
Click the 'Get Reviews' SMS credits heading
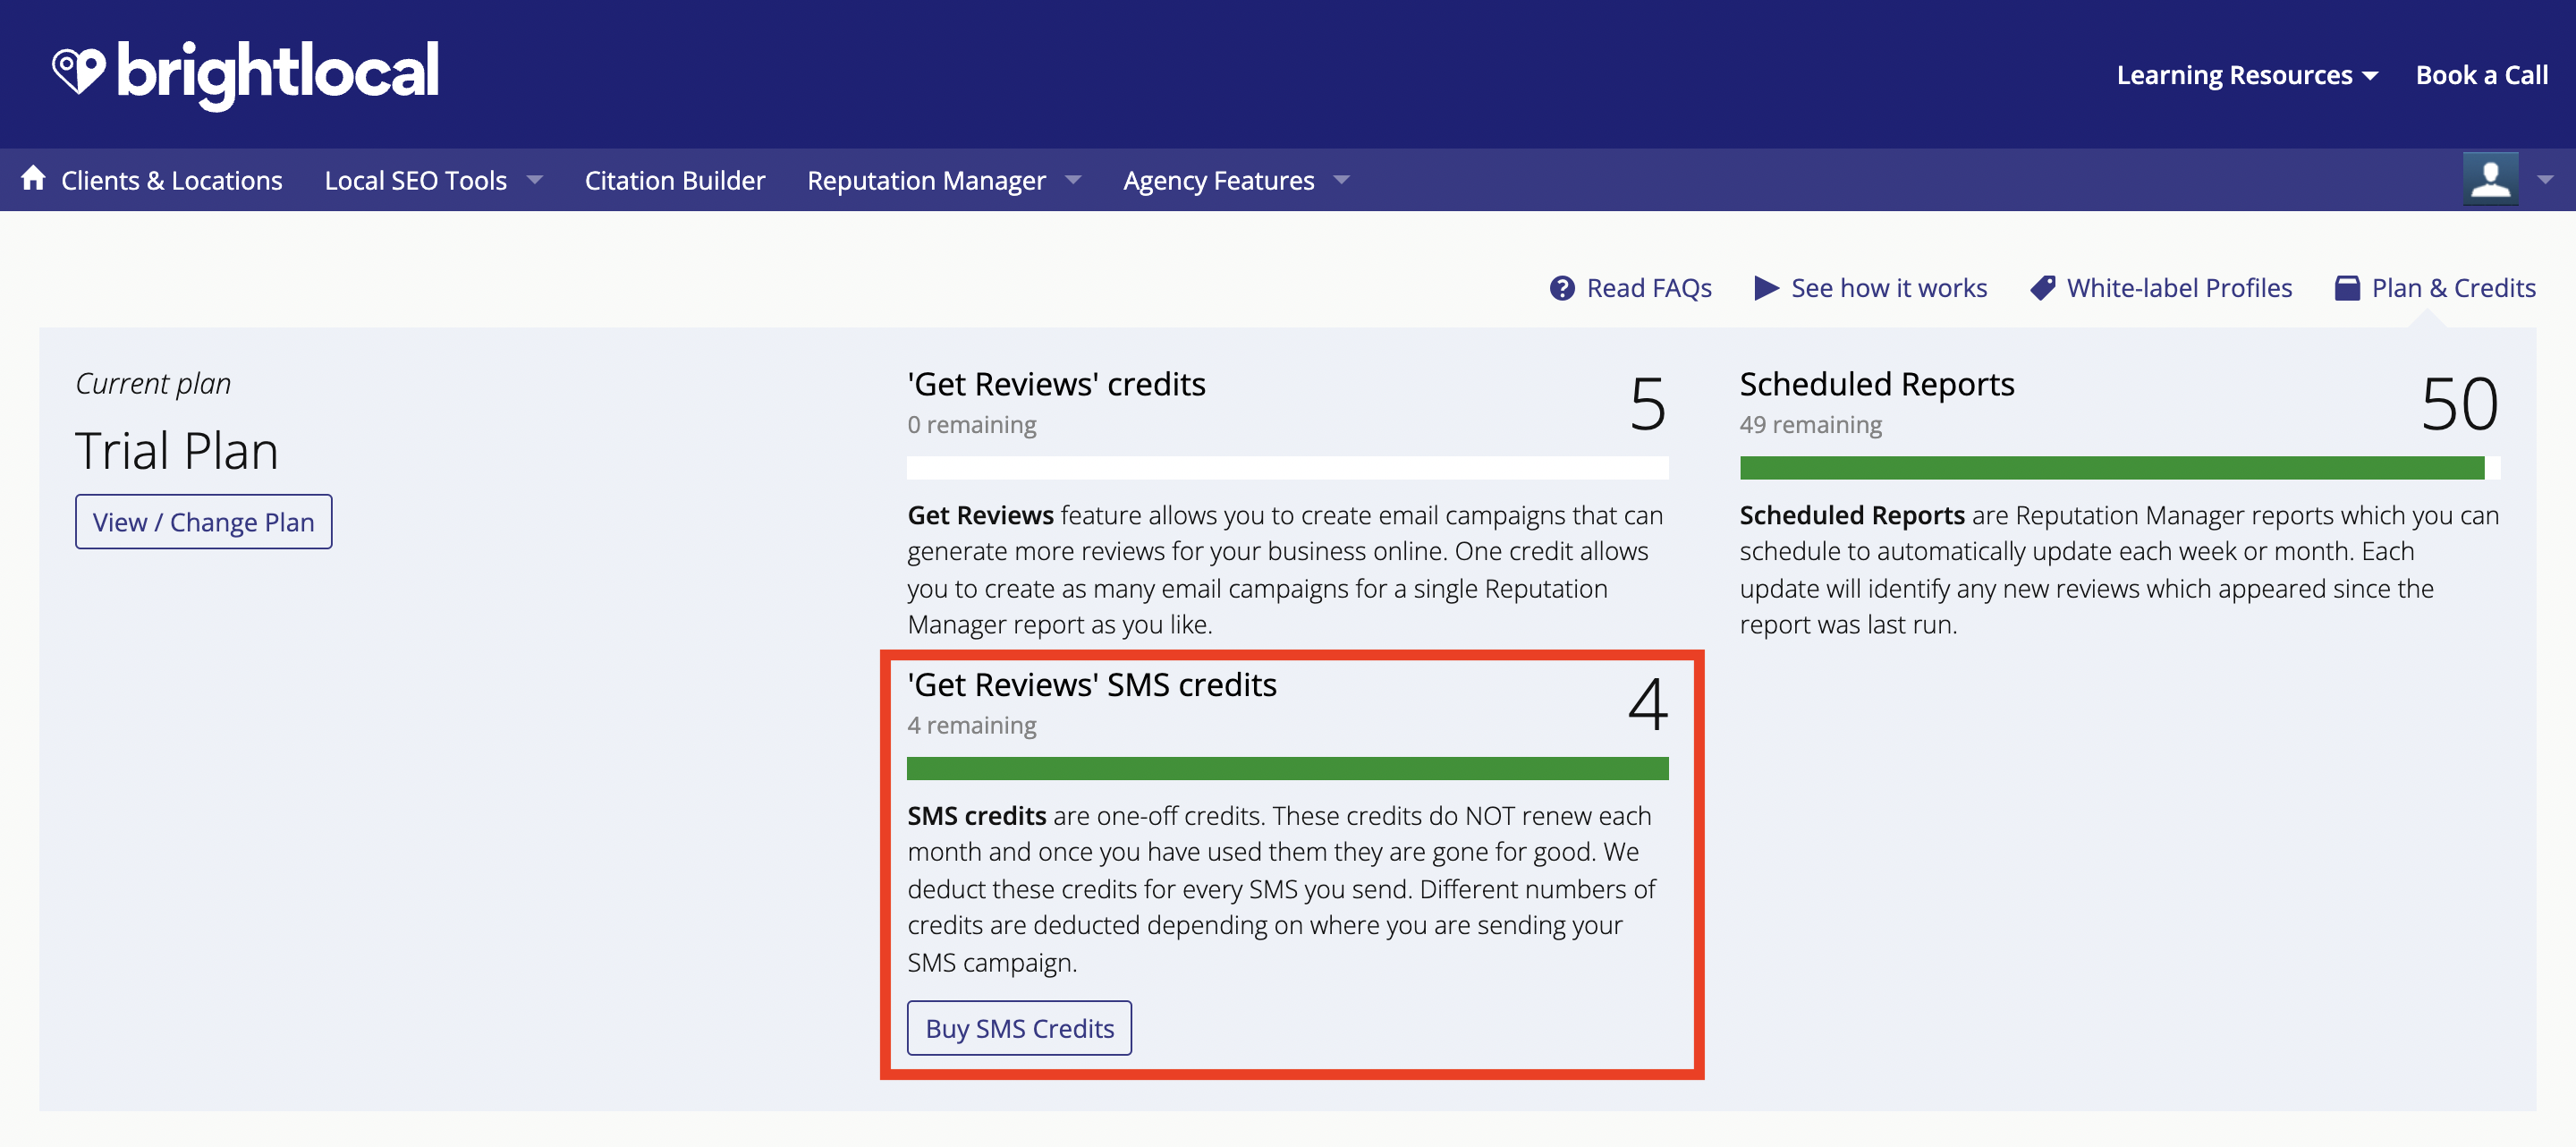click(x=1092, y=686)
